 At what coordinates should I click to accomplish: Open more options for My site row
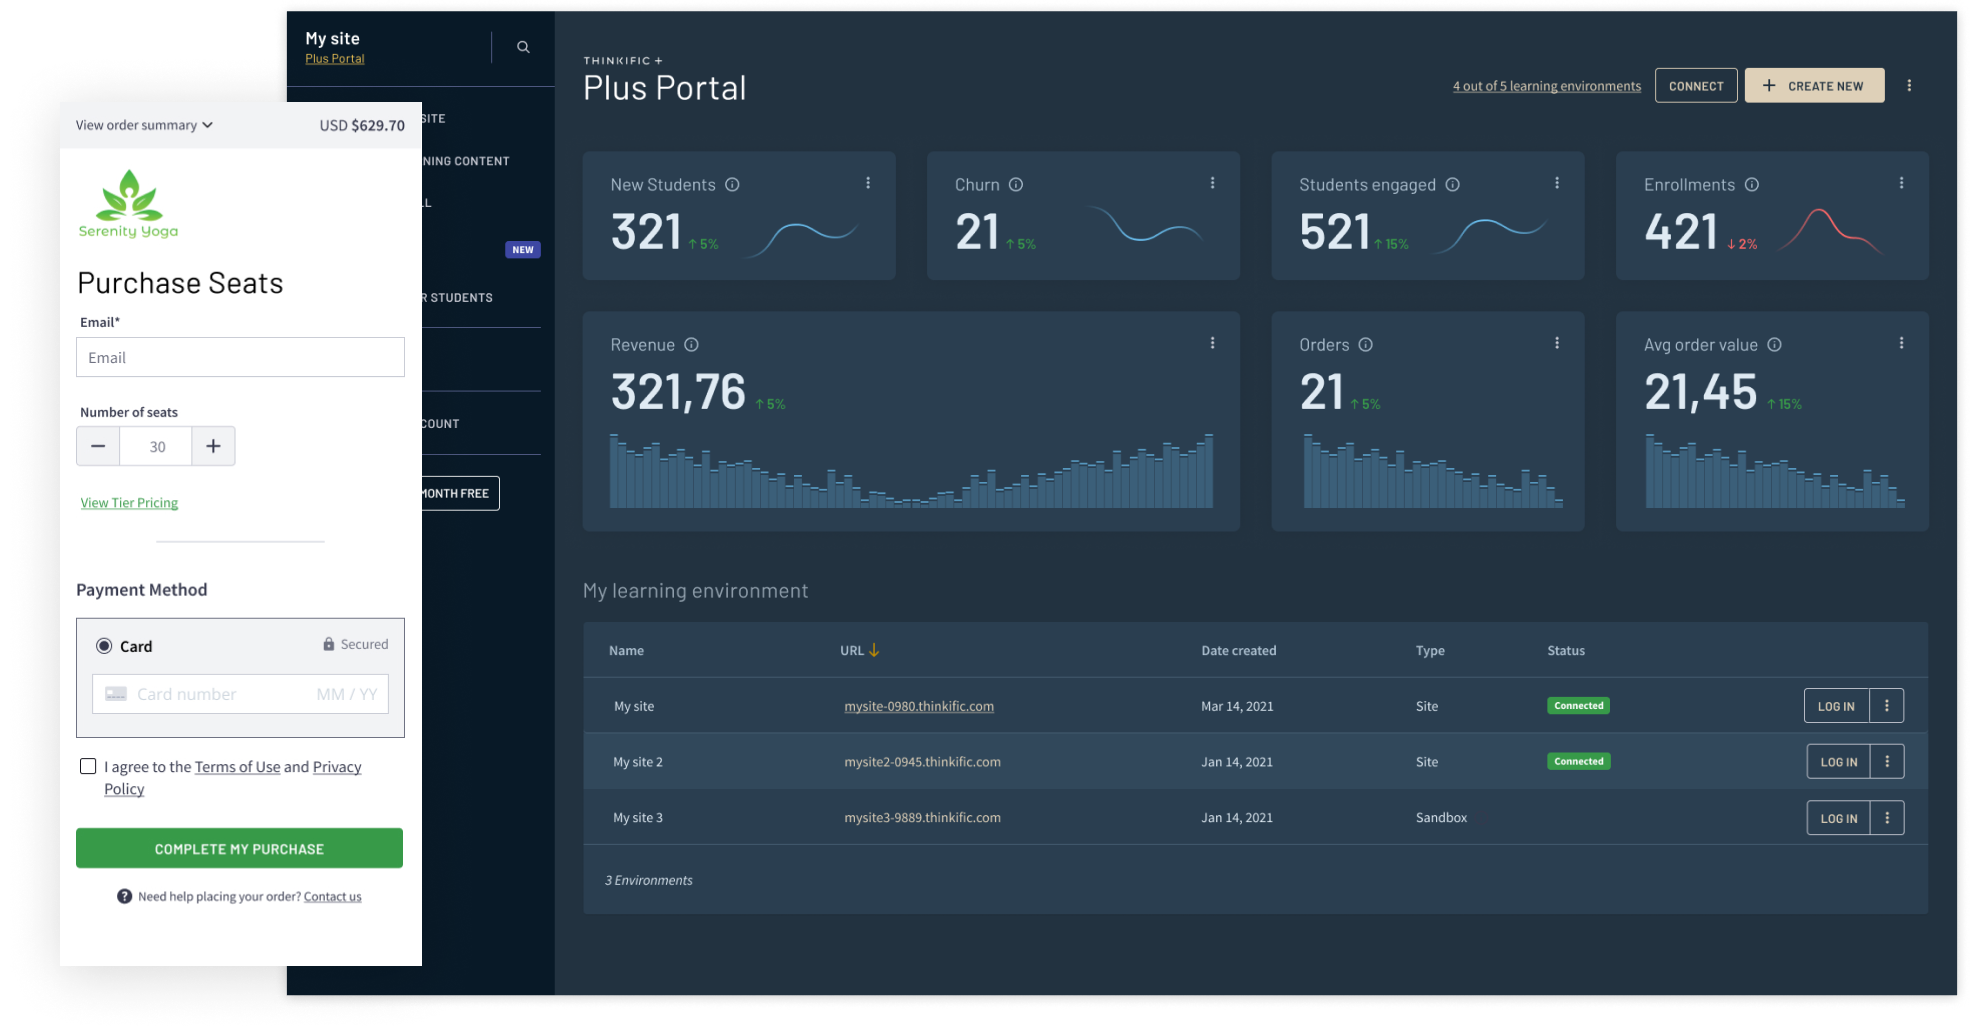click(x=1887, y=706)
